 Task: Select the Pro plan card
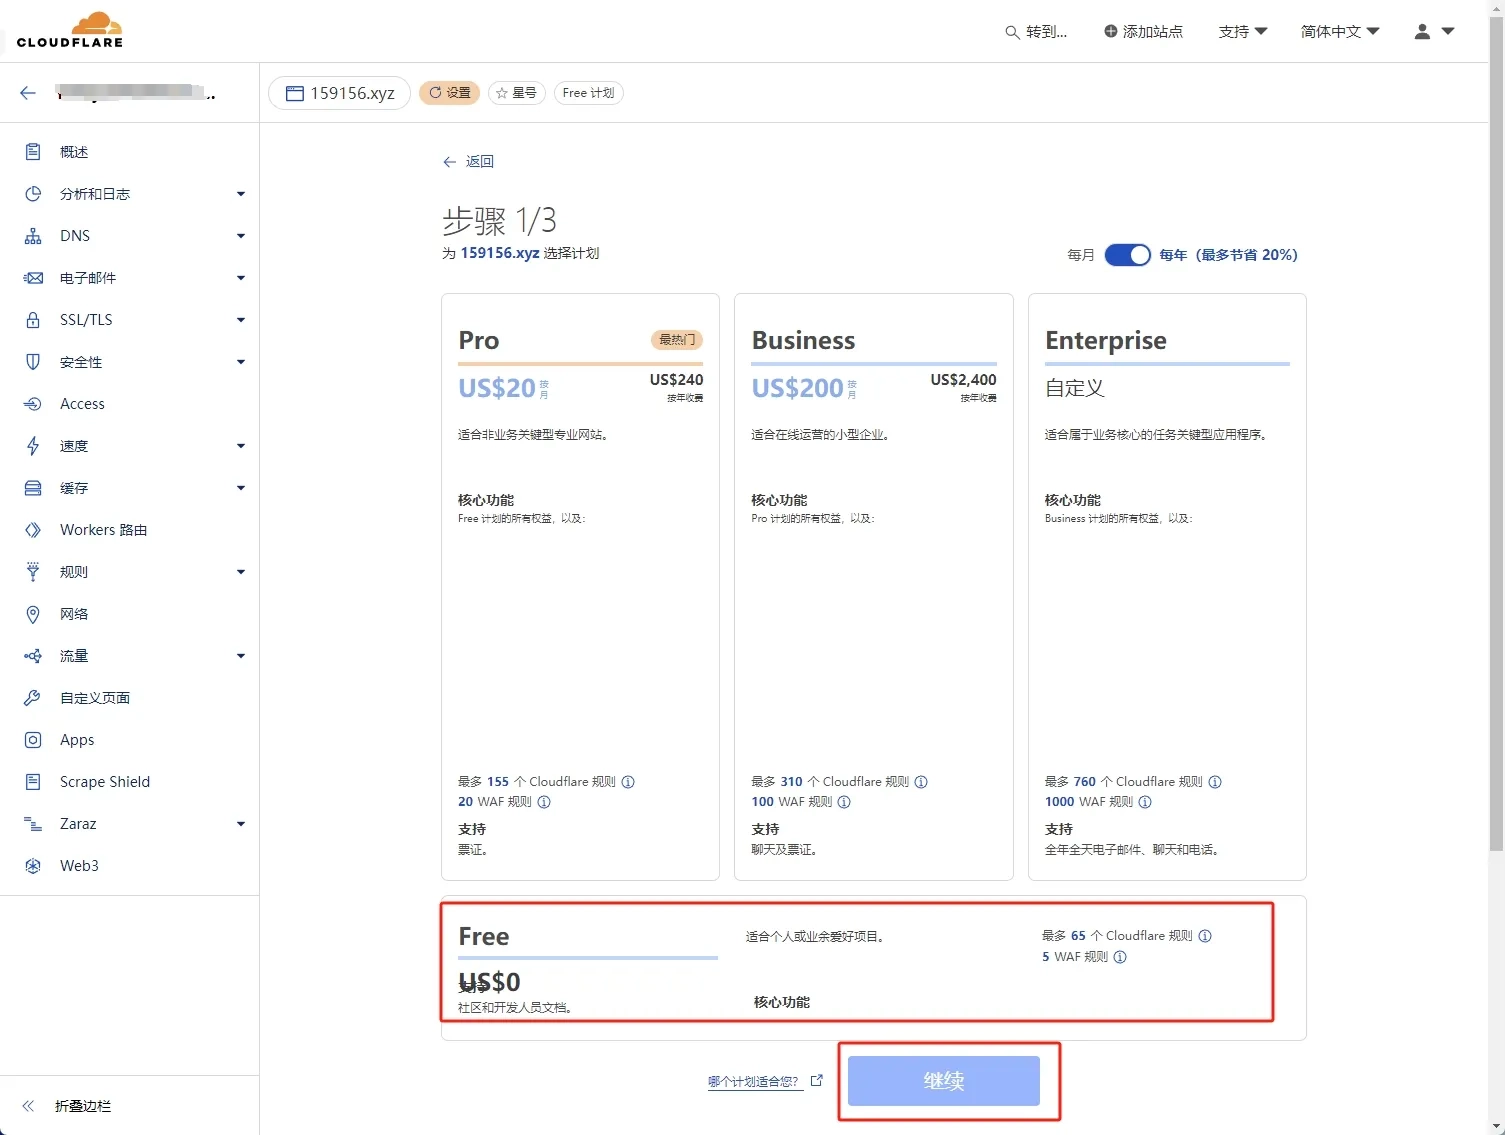tap(580, 587)
